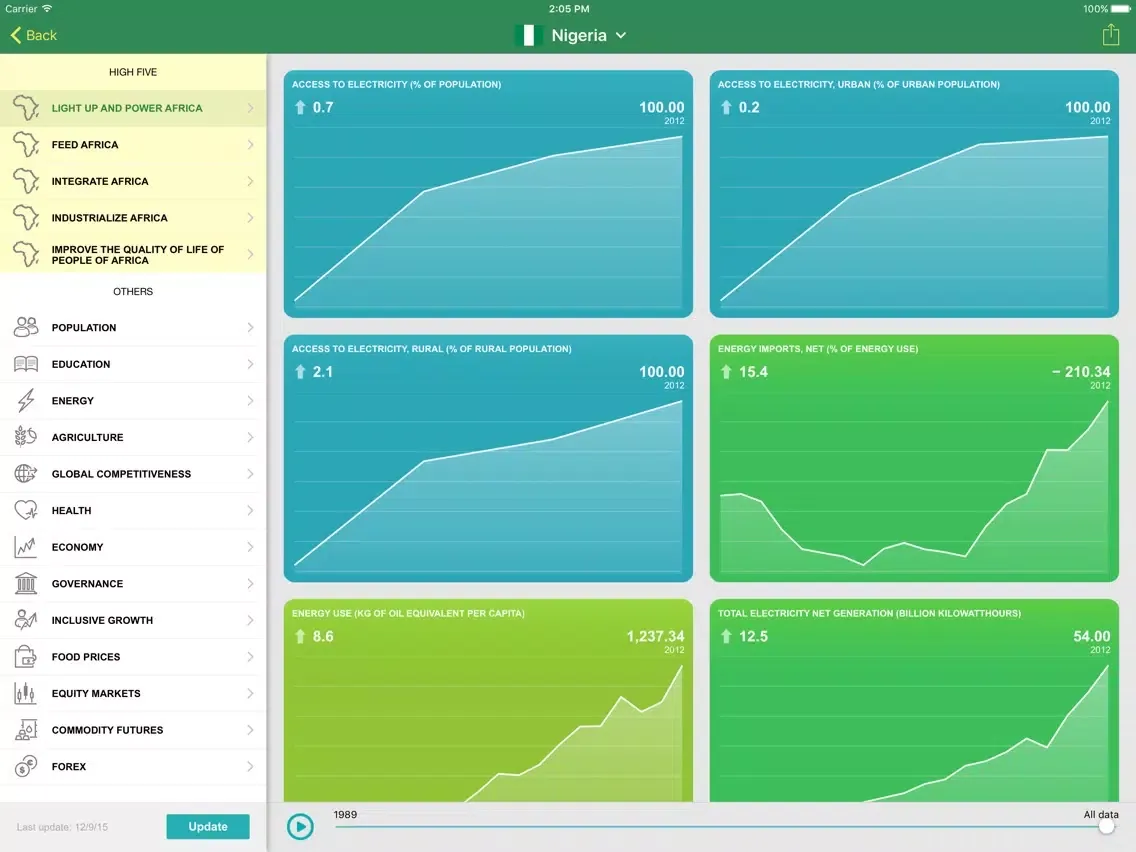
Task: Click the – 210.34 energy imports value
Action: coord(1081,372)
